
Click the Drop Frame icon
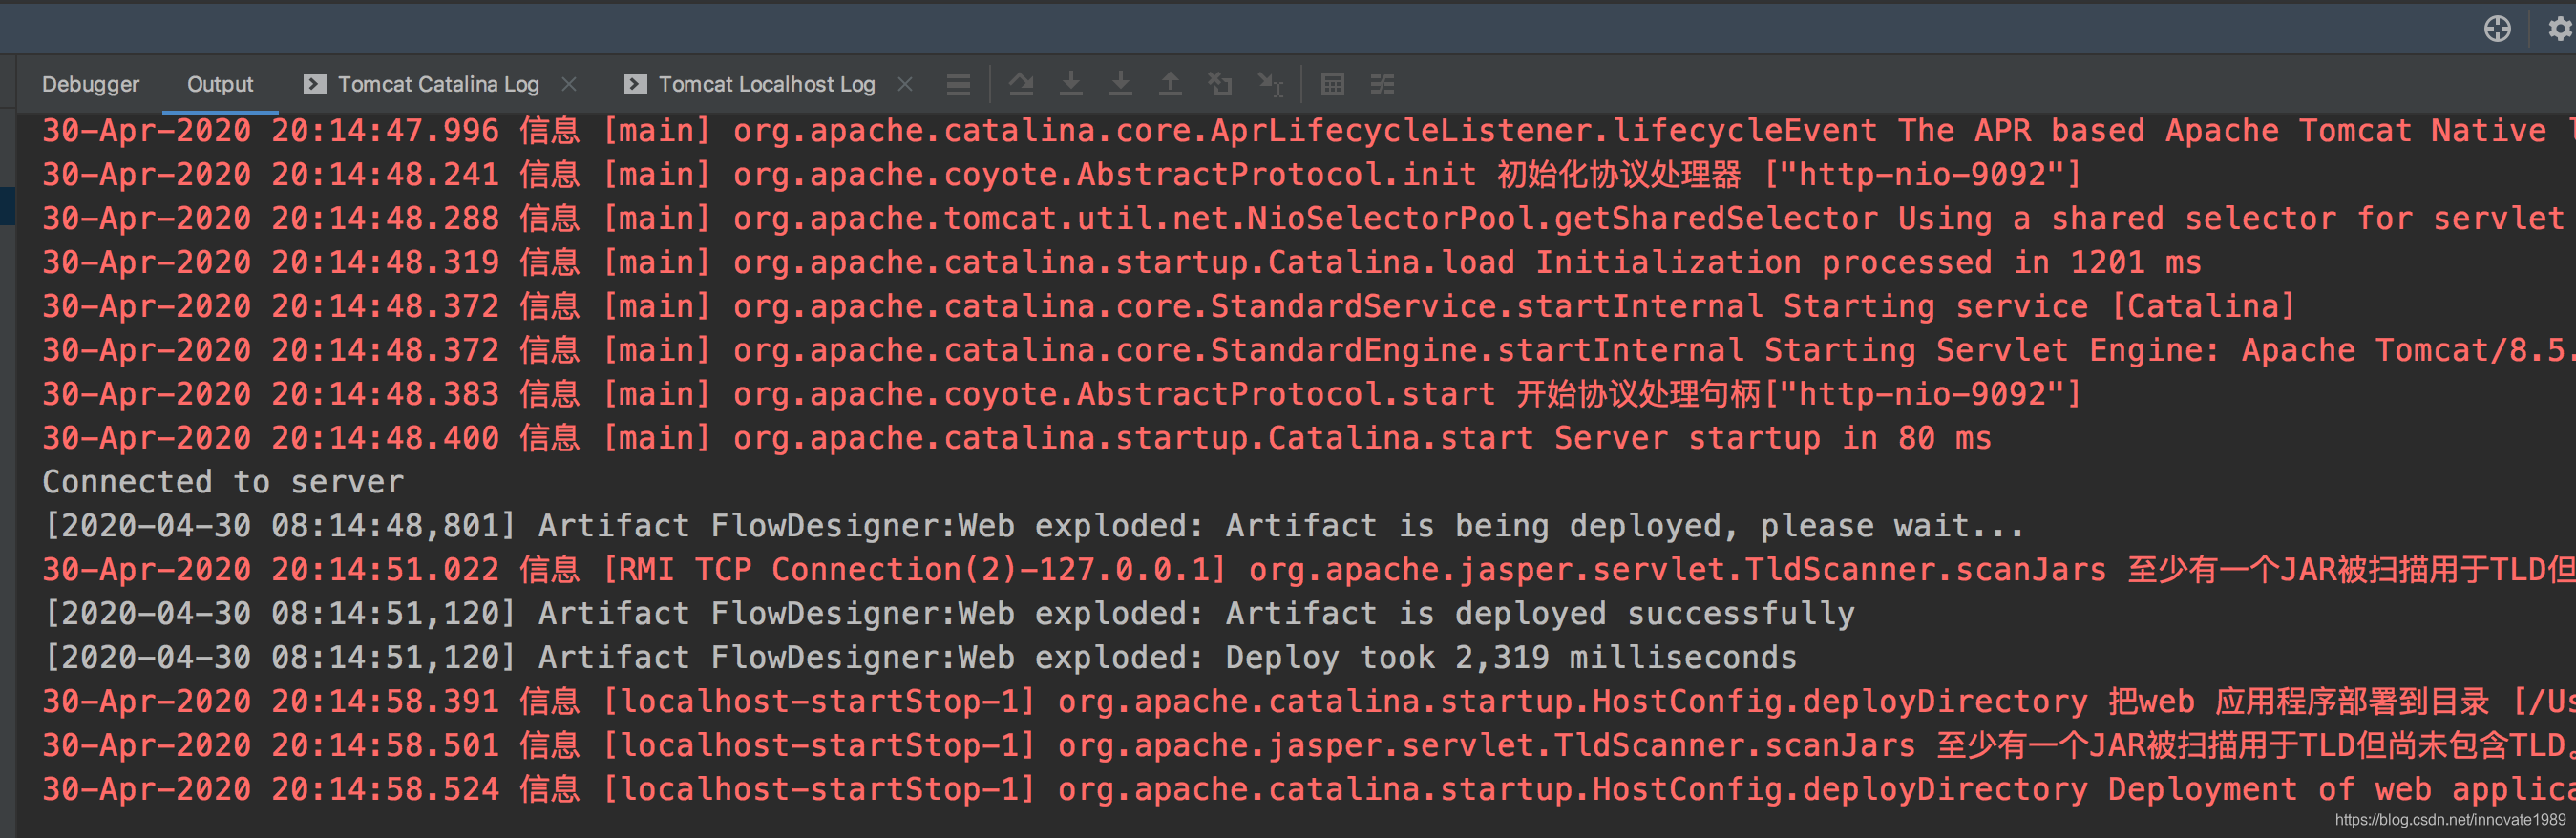click(1220, 84)
